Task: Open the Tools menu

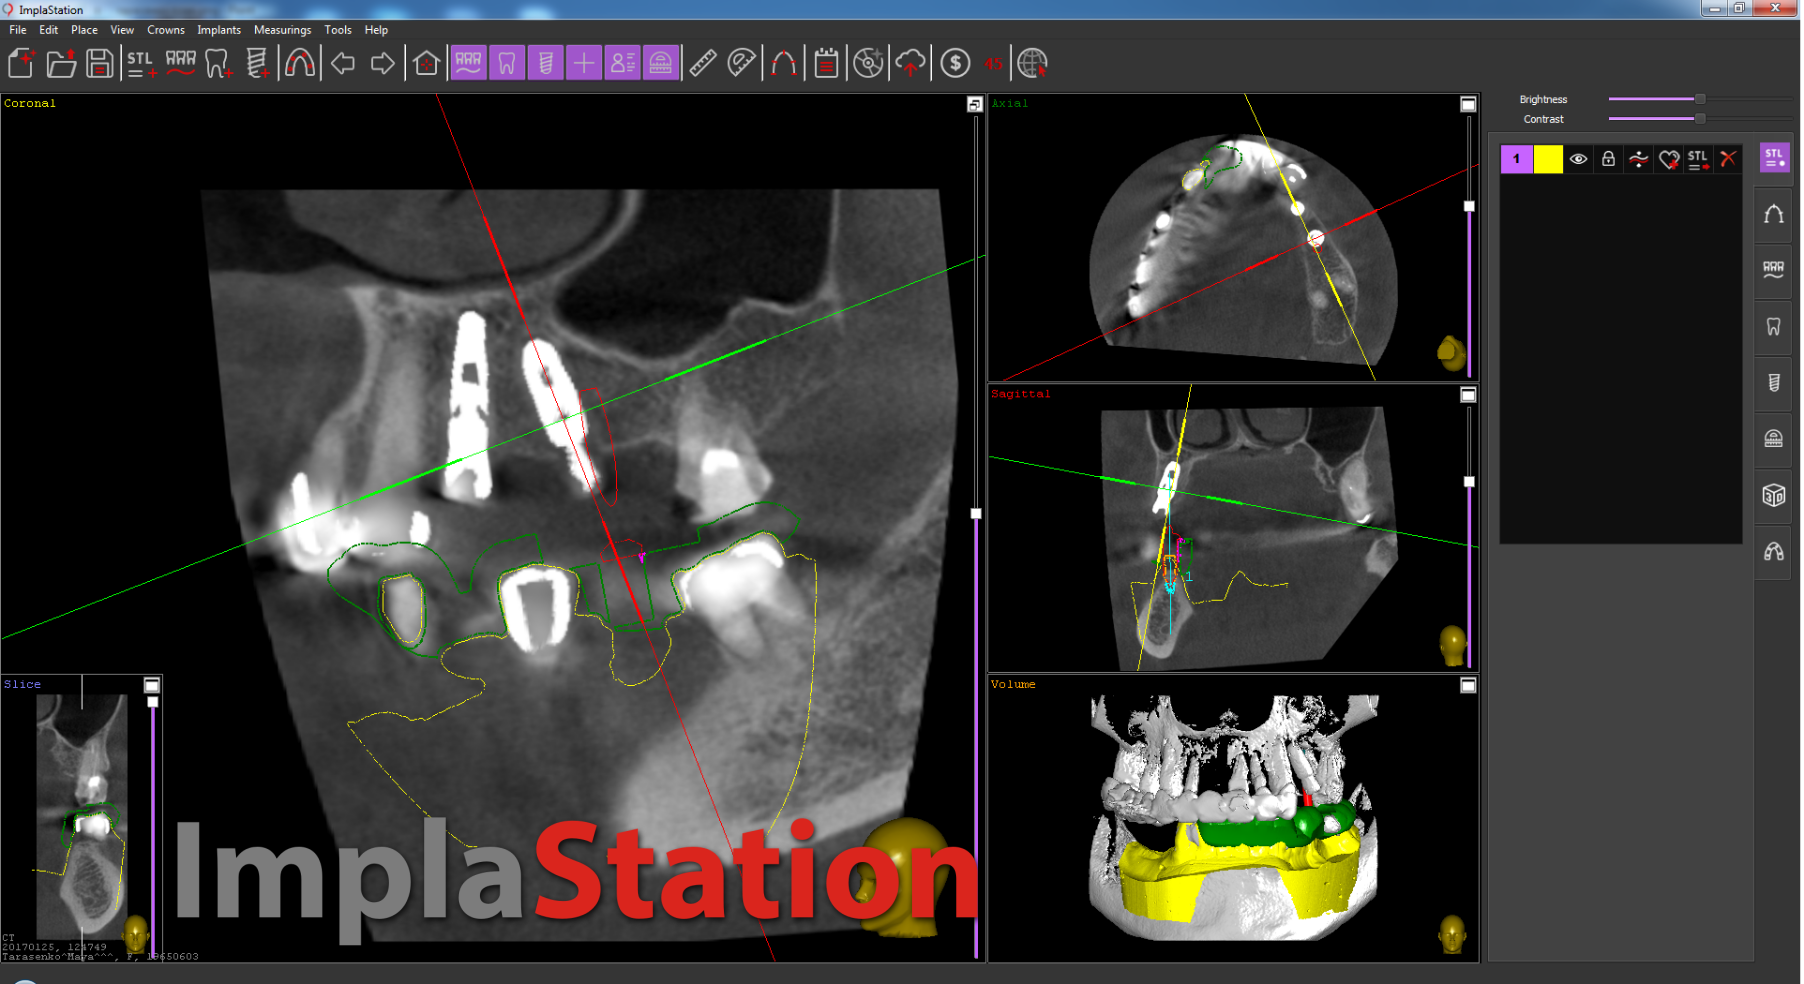Action: 338,30
